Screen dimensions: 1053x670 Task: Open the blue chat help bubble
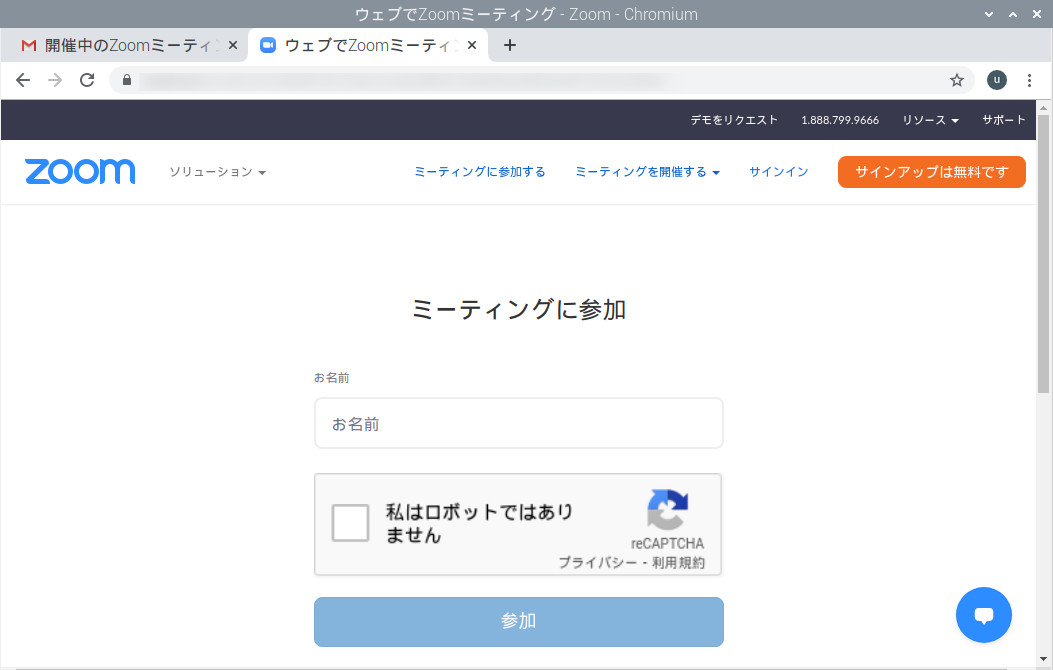[983, 615]
